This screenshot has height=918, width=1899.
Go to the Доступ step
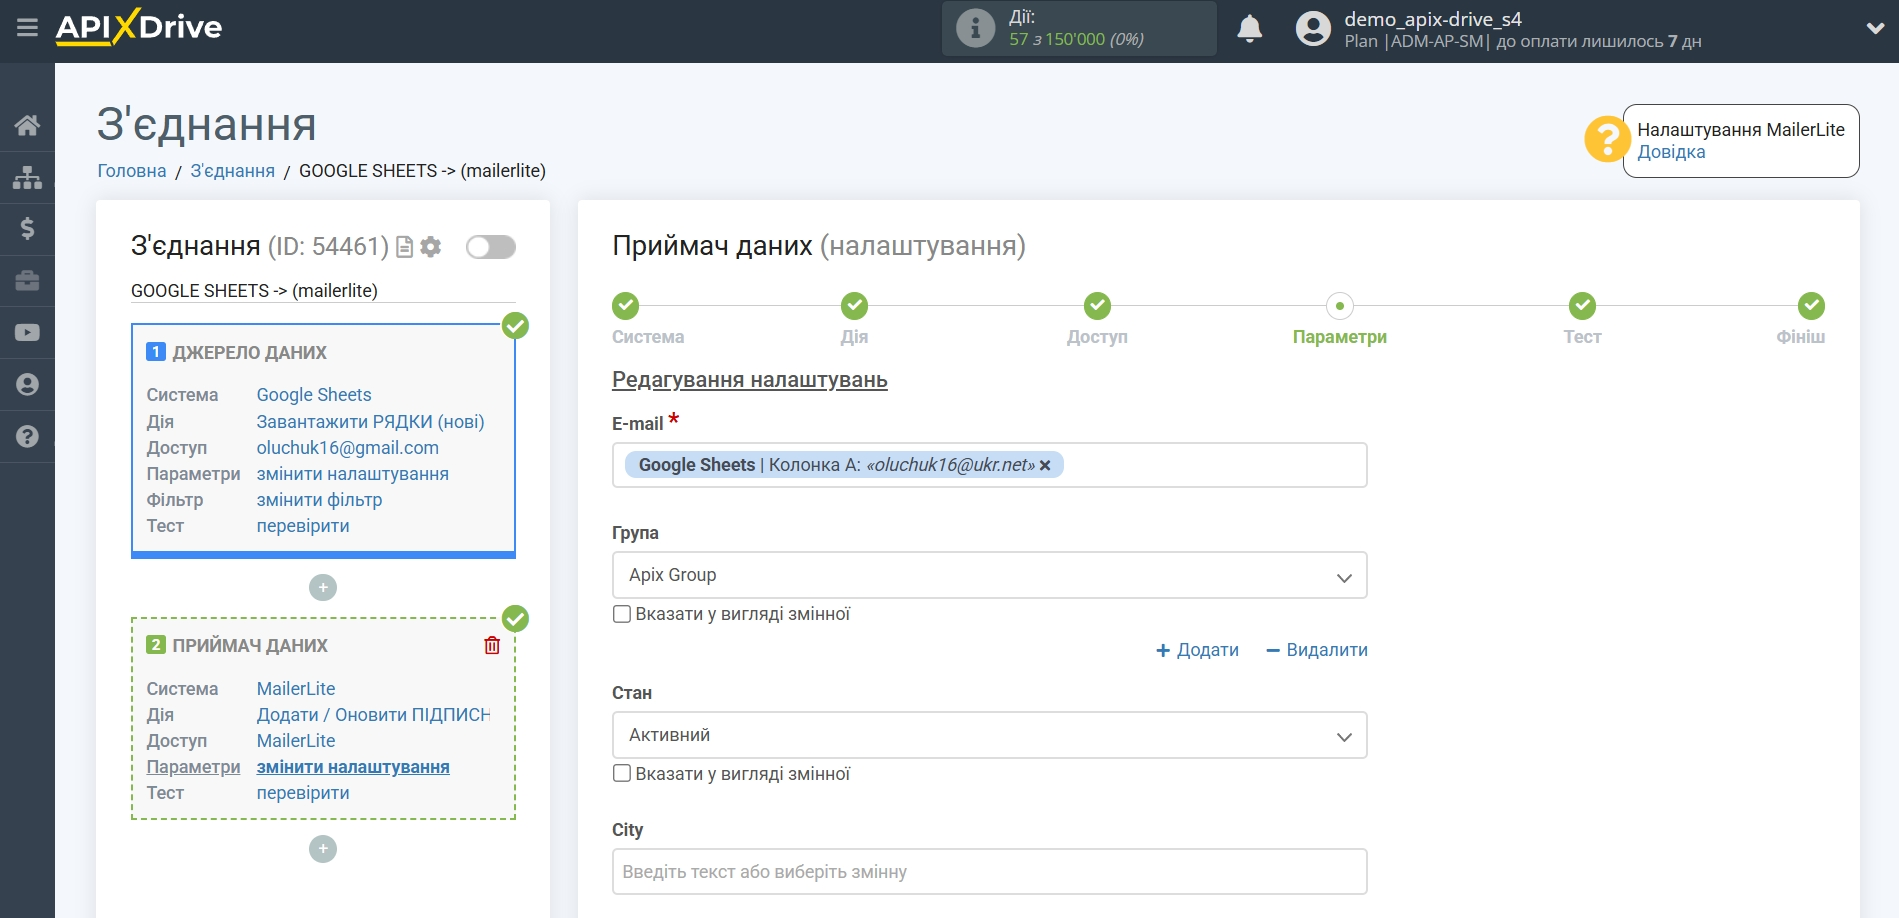point(1097,320)
